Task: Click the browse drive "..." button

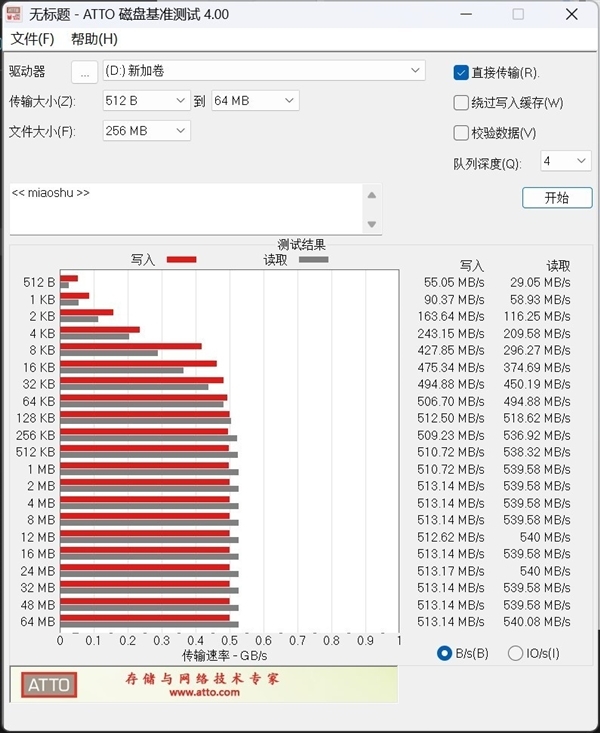Action: [x=85, y=72]
